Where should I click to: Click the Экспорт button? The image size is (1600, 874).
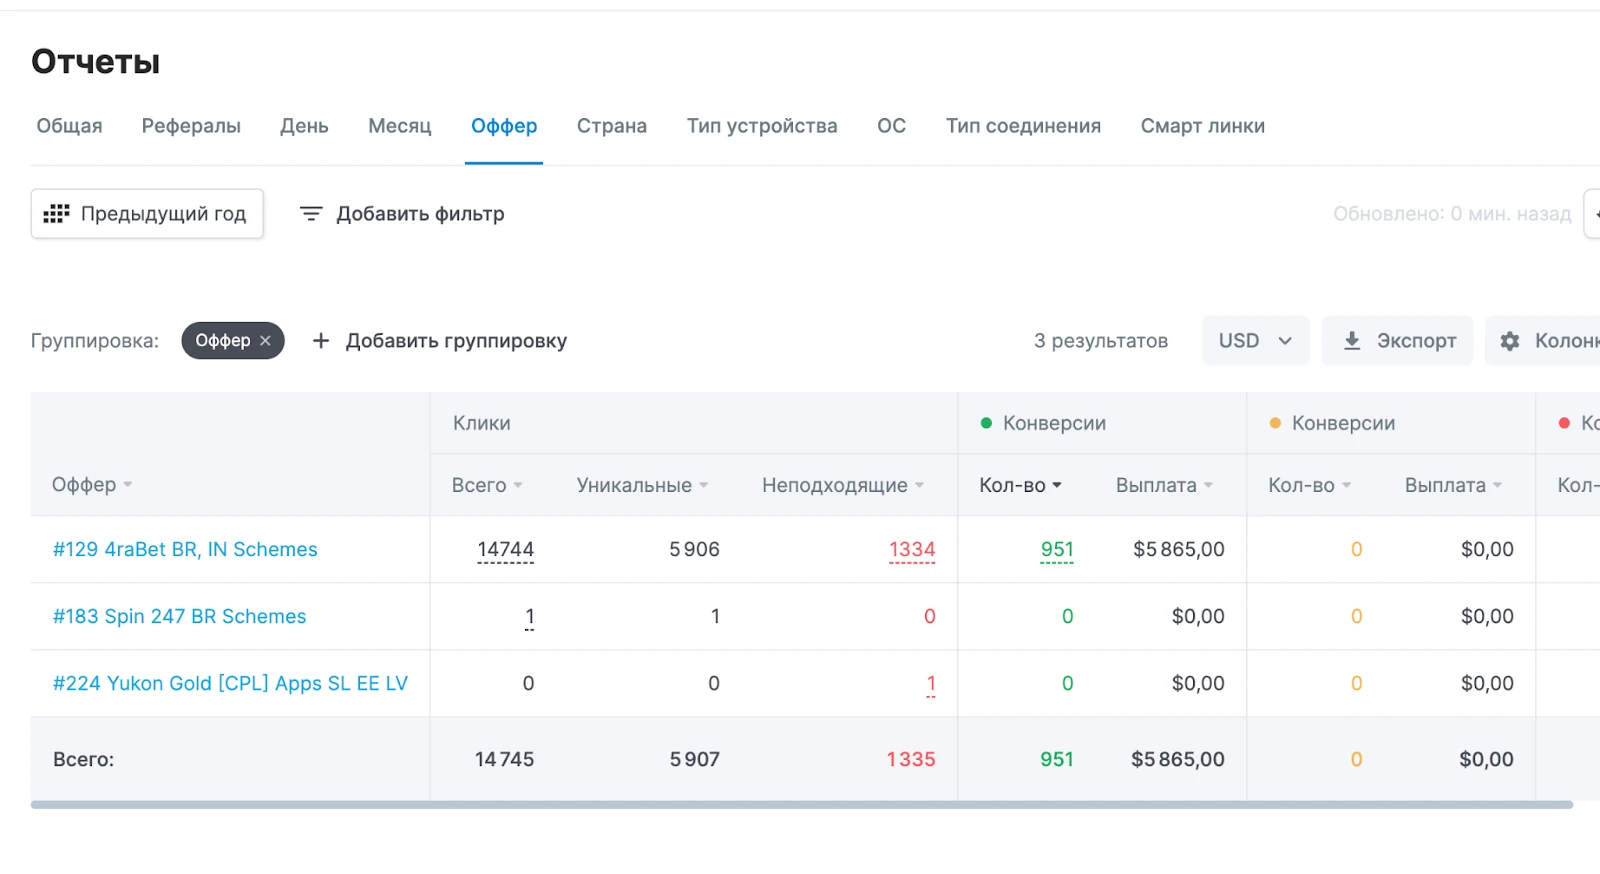pyautogui.click(x=1397, y=341)
